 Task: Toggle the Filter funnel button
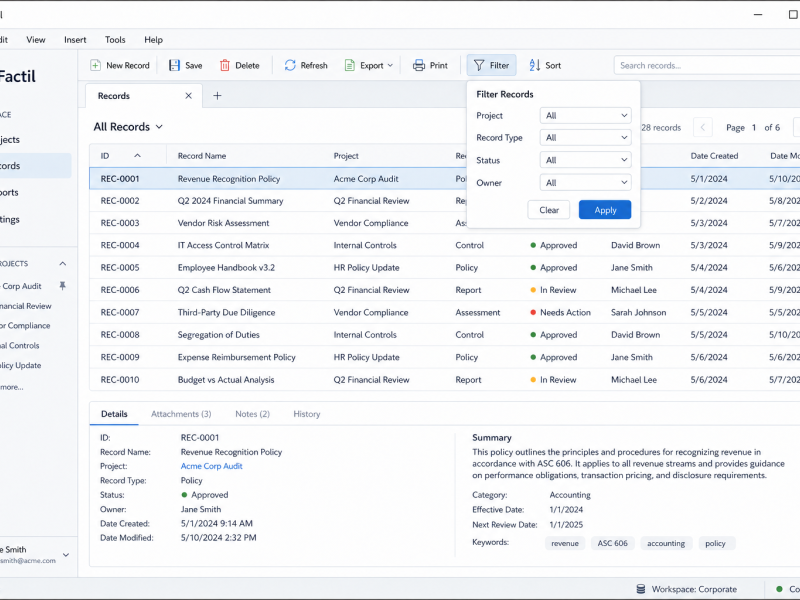point(491,65)
